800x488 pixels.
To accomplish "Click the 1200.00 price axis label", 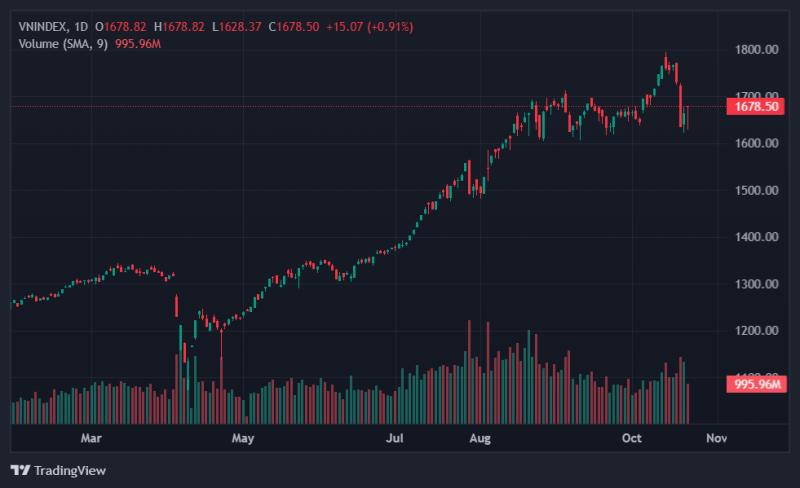I will 757,331.
